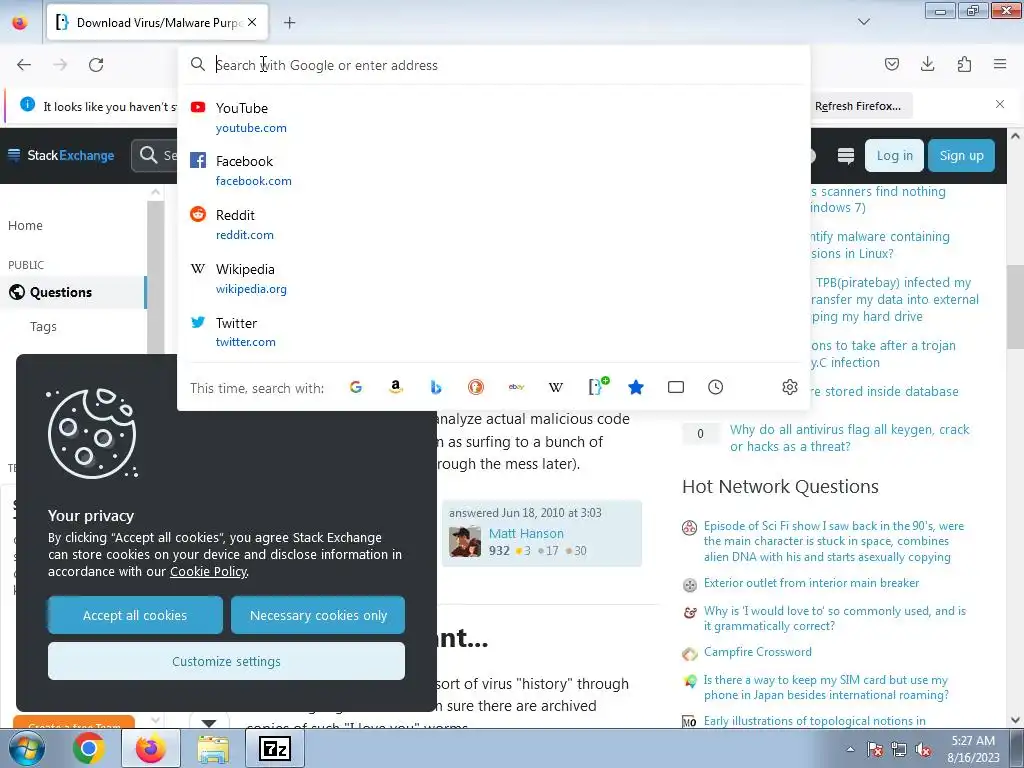Select the Twitter suggestion
Viewport: 1024px width, 768px height.
(494, 332)
